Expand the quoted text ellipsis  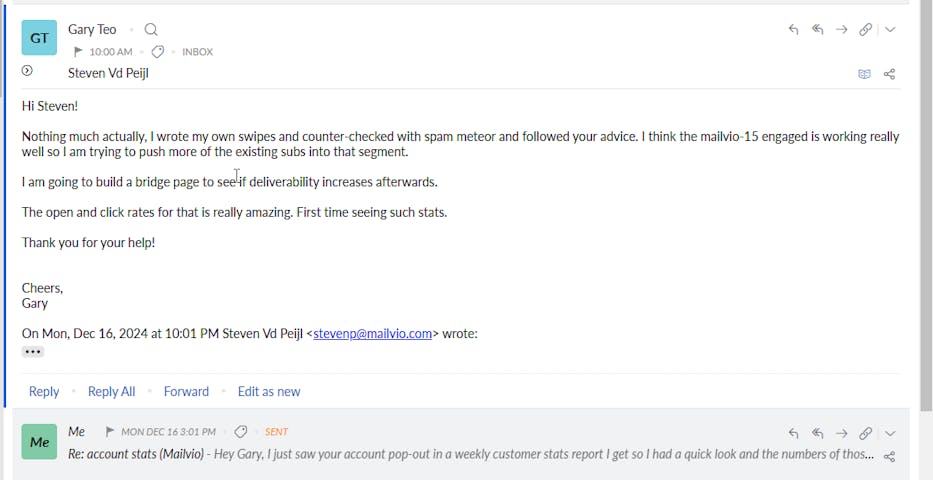[33, 352]
